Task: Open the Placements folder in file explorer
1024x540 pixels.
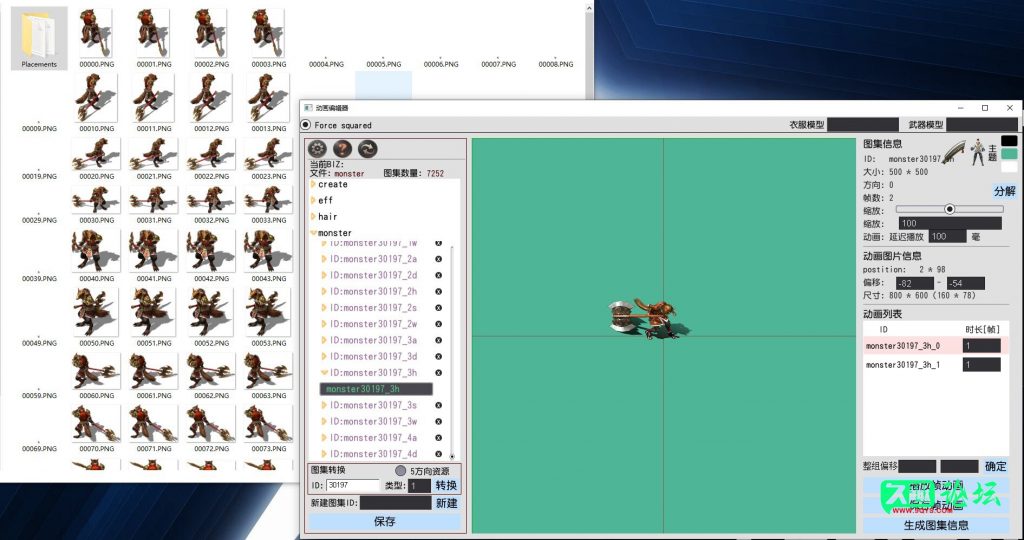Action: 39,39
